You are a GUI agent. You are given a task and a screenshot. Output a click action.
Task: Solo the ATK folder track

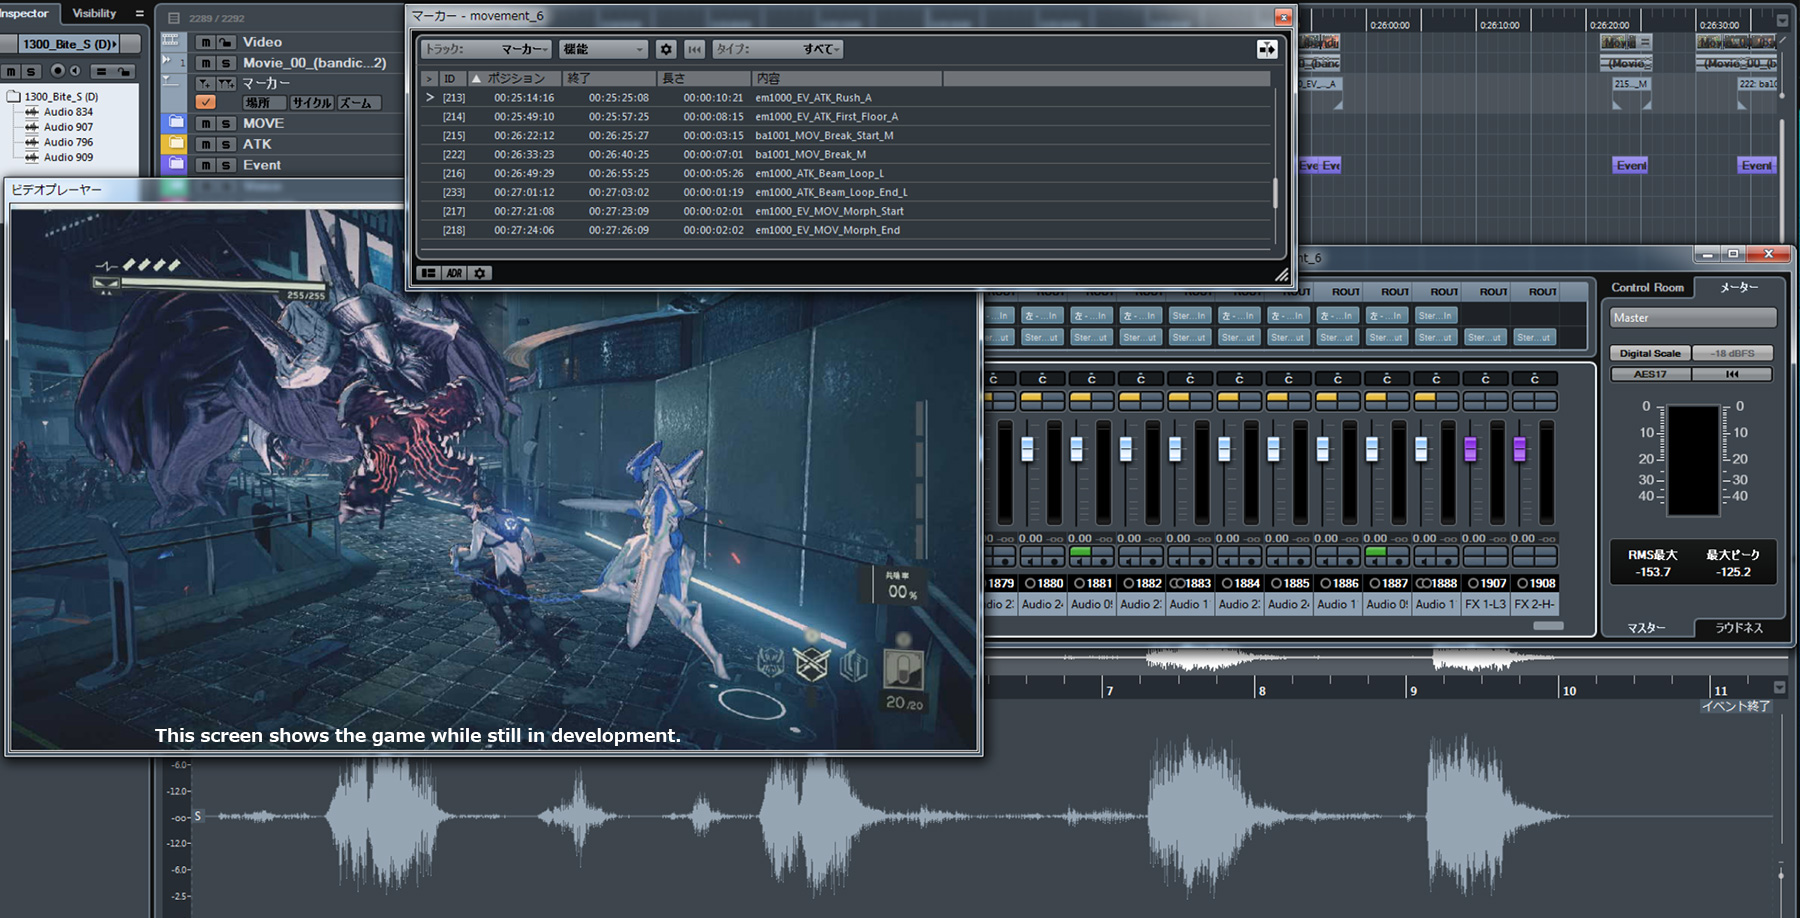[226, 144]
